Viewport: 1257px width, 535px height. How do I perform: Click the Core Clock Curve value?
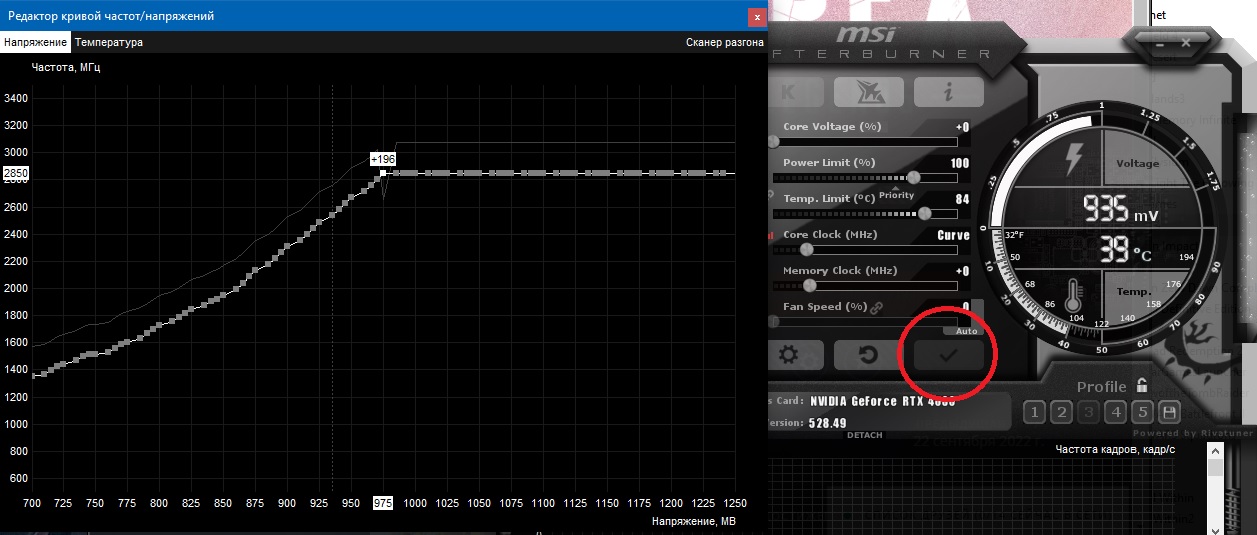[x=953, y=235]
